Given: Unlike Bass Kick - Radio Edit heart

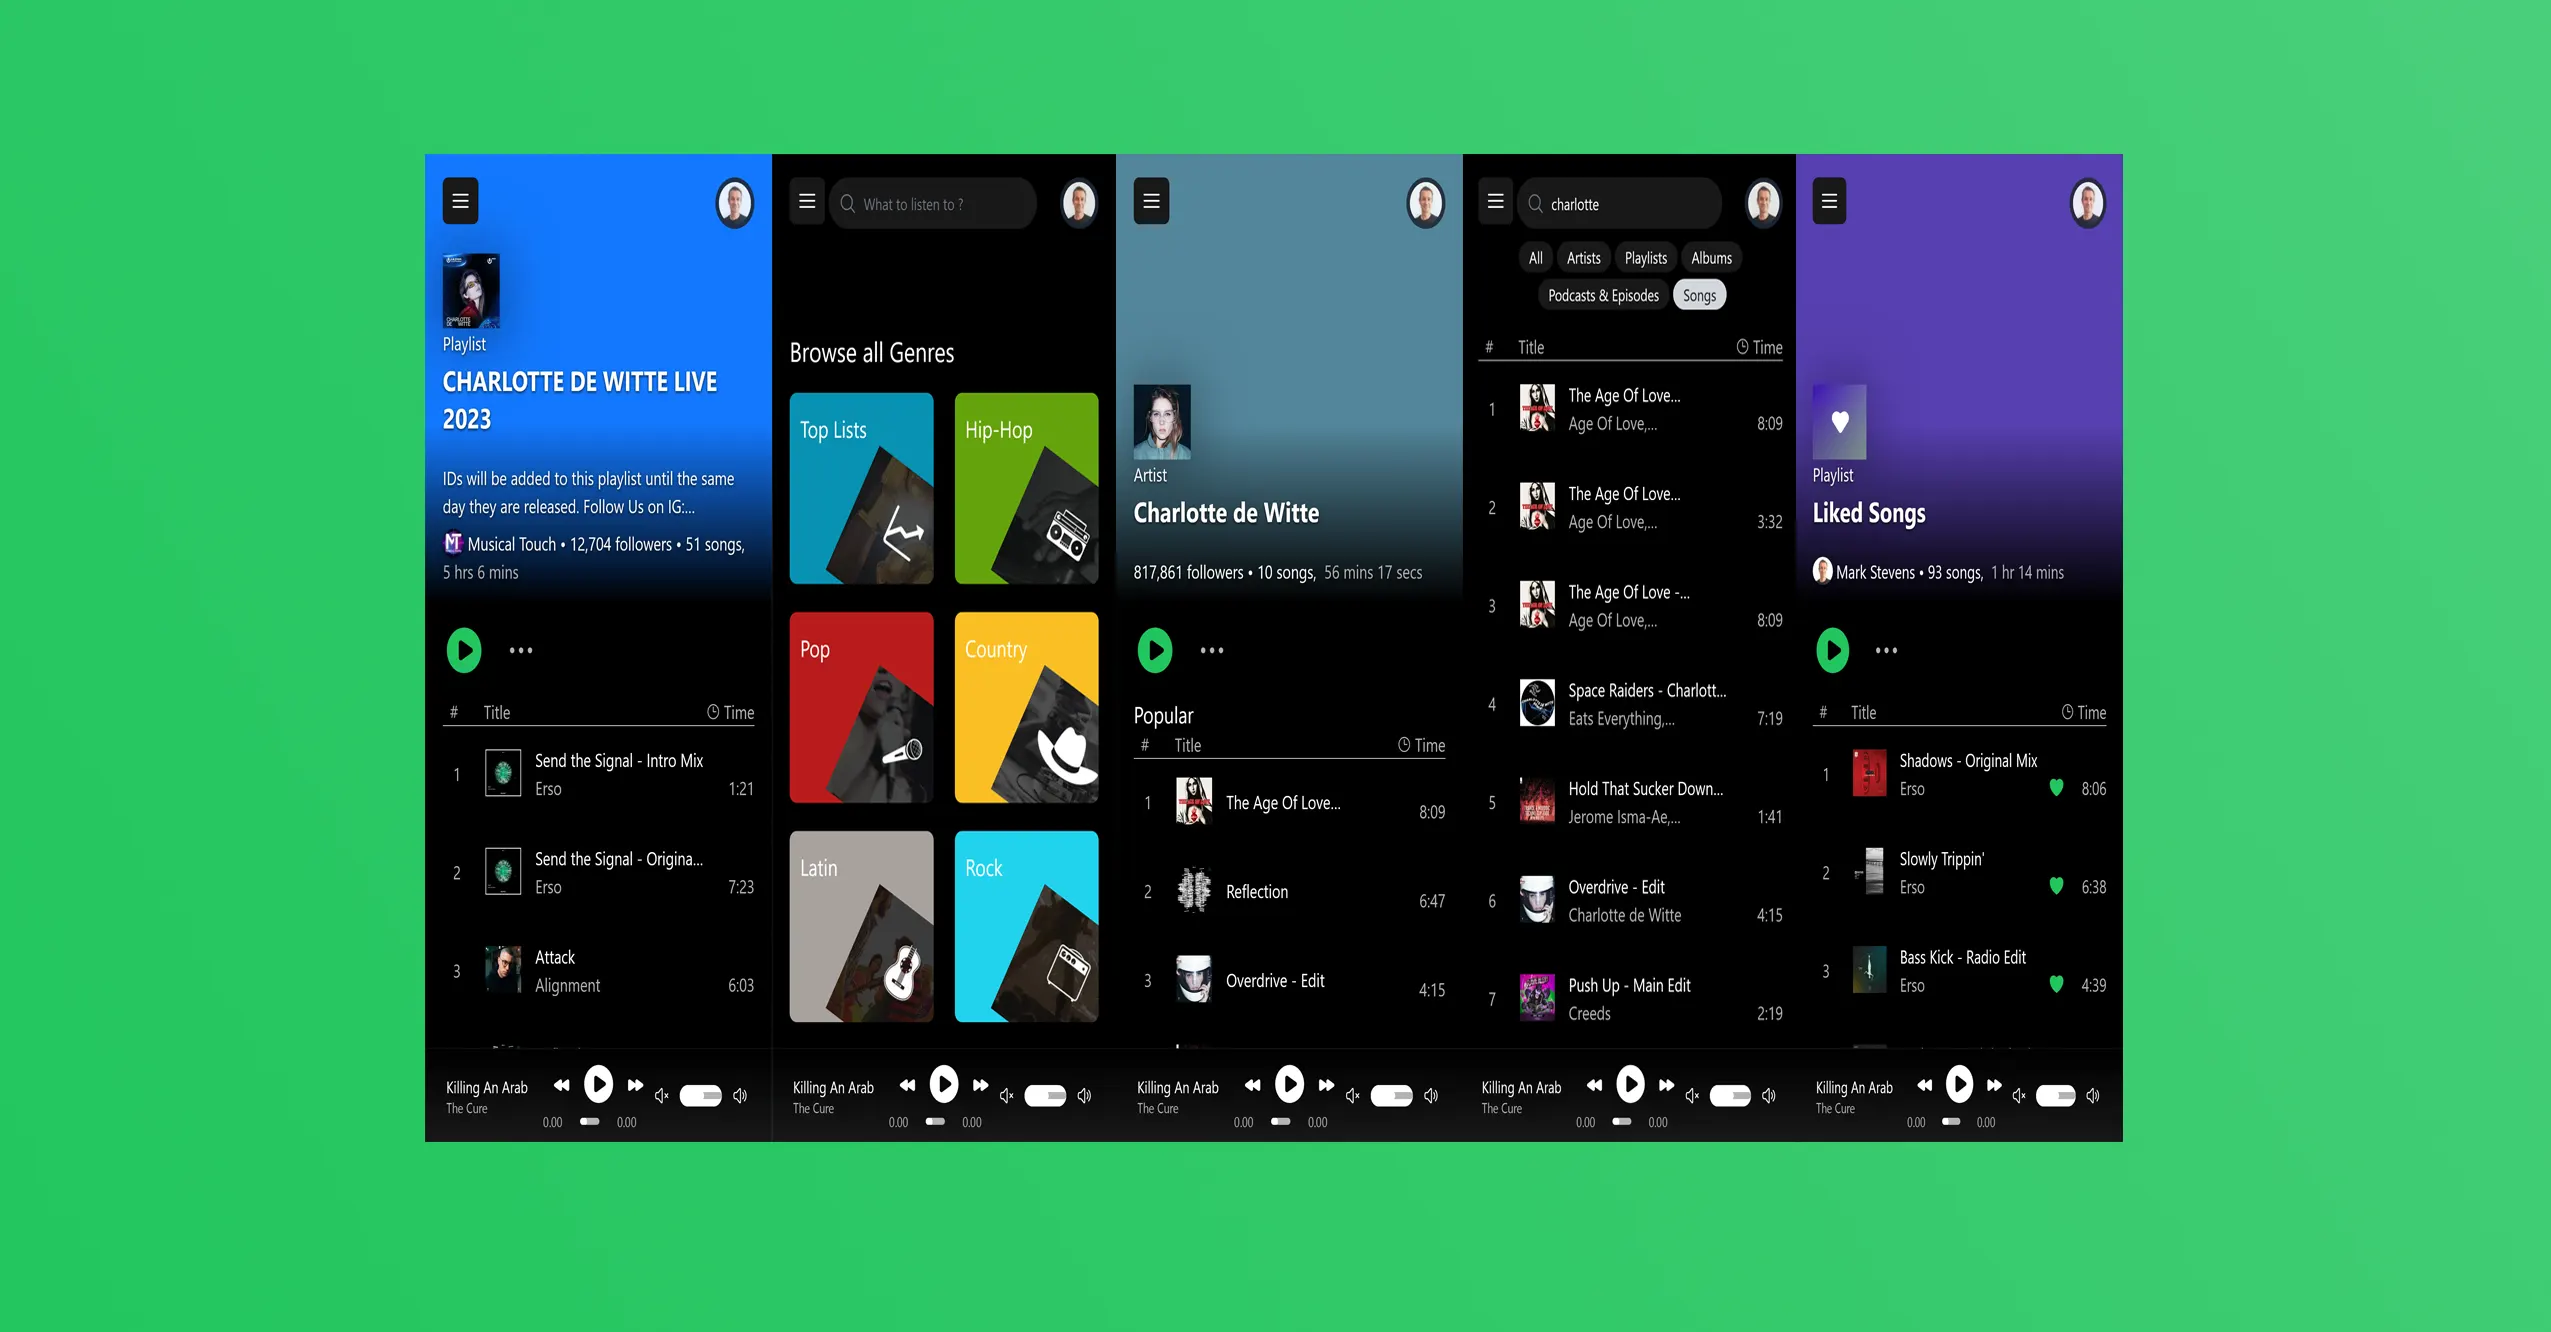Looking at the screenshot, I should coord(2056,984).
